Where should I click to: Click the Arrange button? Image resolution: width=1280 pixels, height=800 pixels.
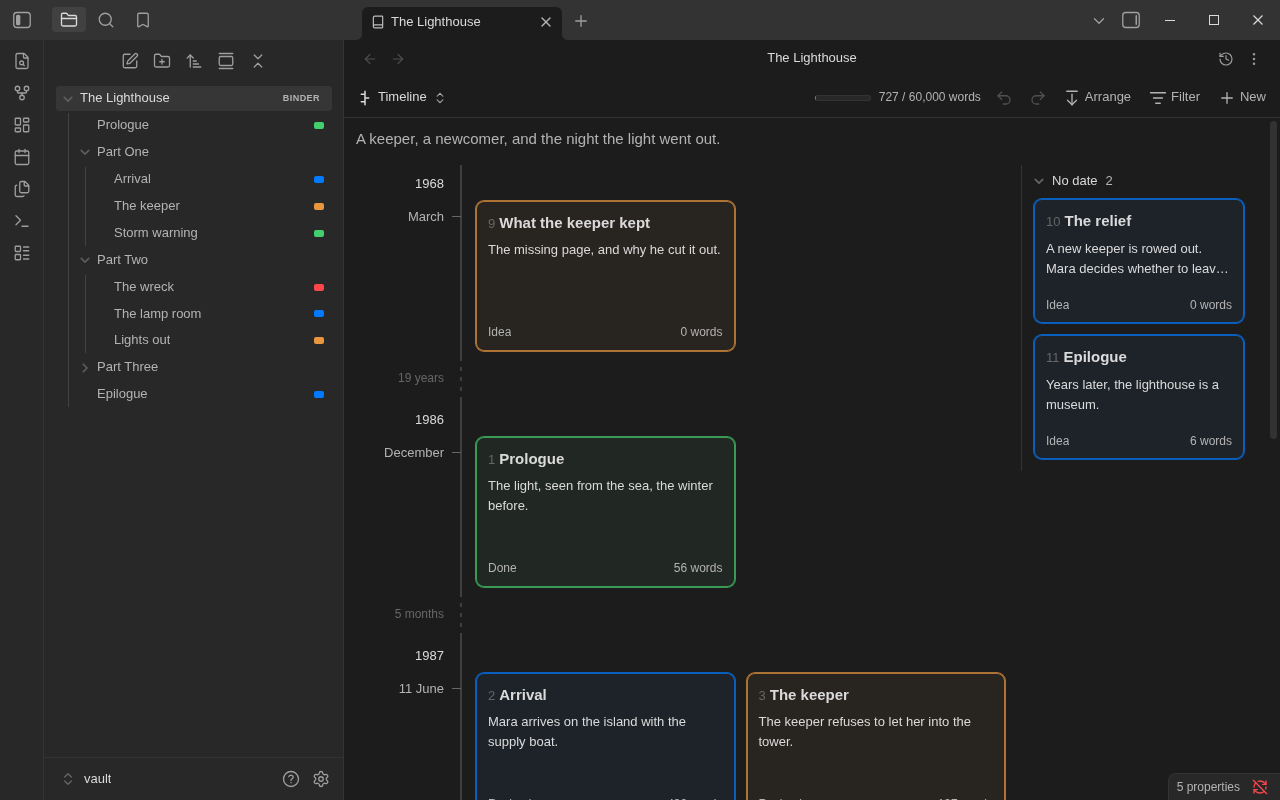(x=1097, y=97)
